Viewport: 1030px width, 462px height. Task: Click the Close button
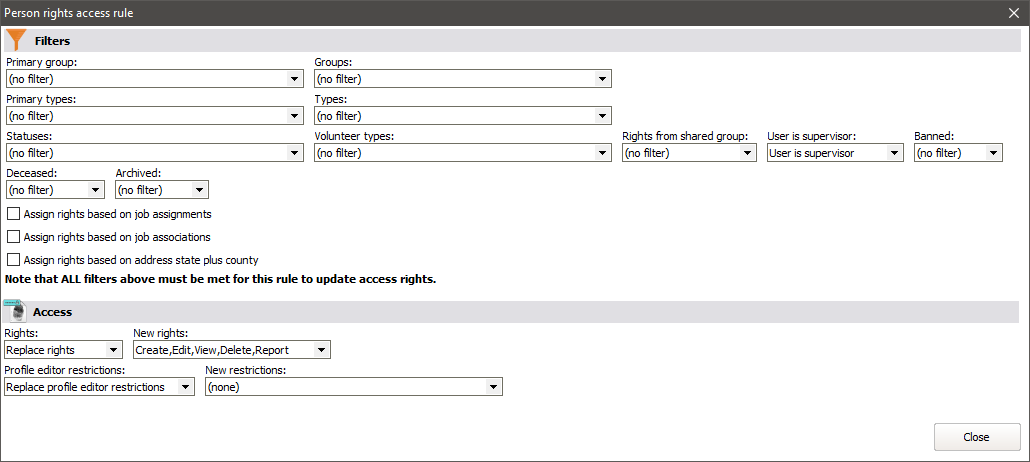[976, 437]
